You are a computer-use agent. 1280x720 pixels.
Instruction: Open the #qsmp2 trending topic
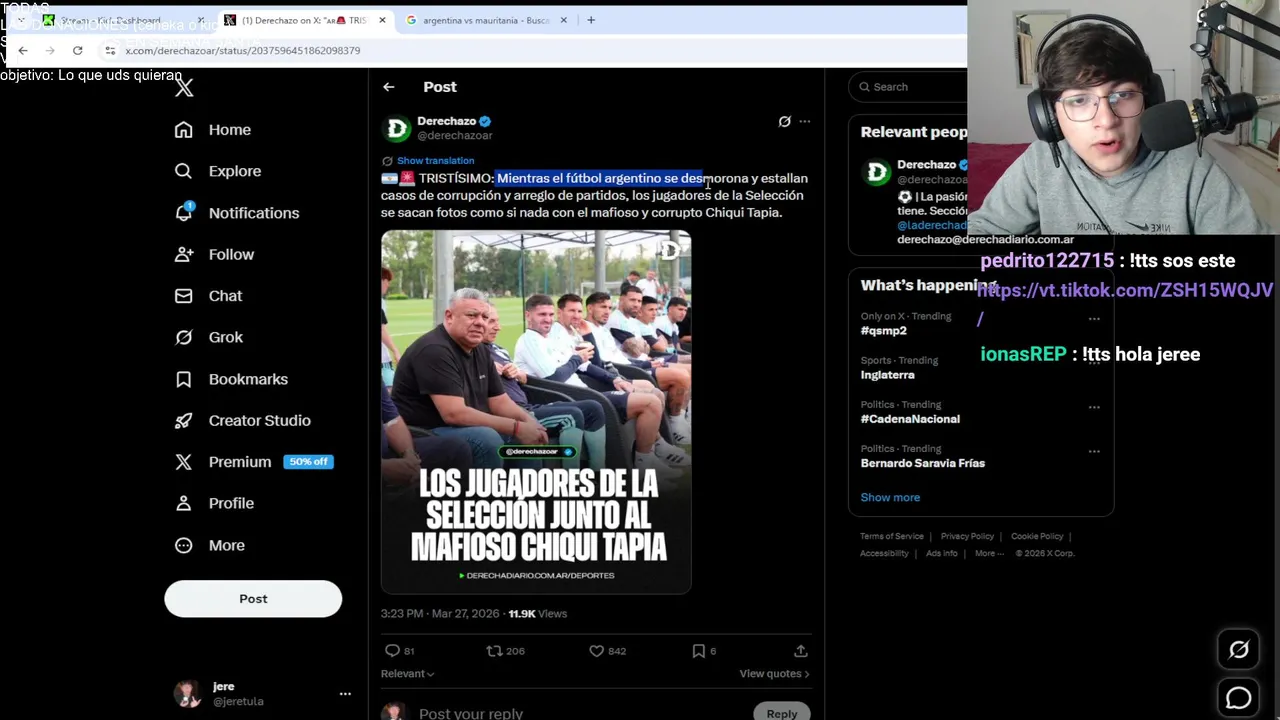883,330
